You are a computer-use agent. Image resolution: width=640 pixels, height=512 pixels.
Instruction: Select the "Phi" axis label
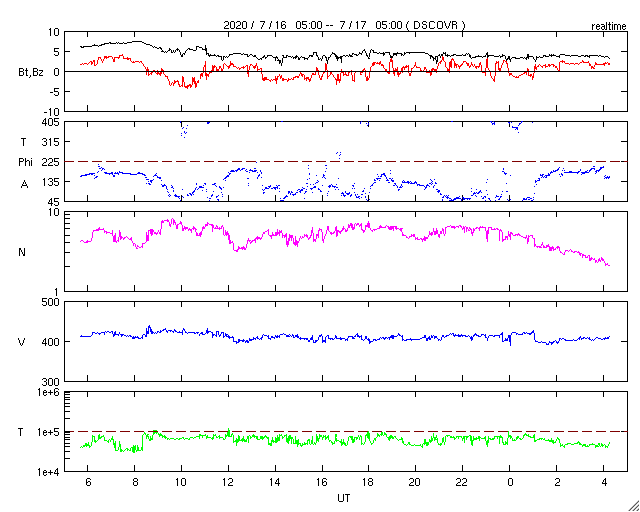[25, 163]
